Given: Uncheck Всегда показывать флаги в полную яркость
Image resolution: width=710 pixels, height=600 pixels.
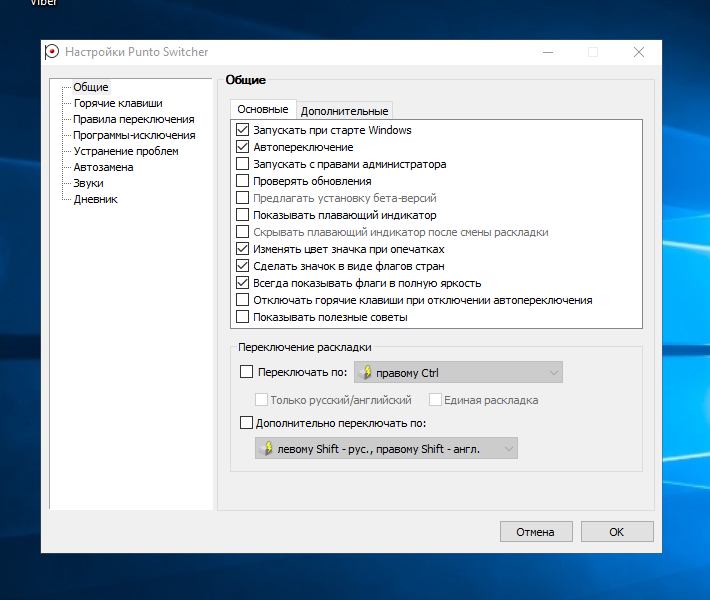Looking at the screenshot, I should pyautogui.click(x=242, y=283).
